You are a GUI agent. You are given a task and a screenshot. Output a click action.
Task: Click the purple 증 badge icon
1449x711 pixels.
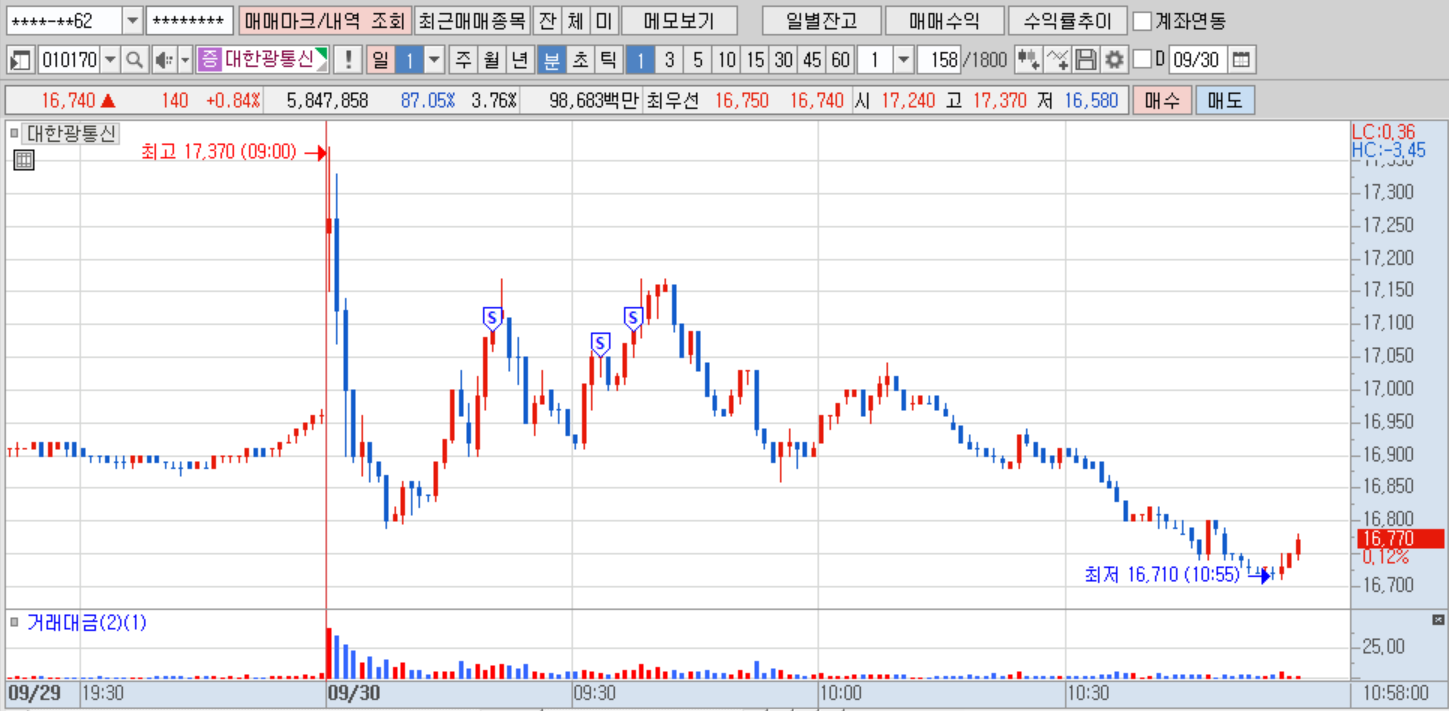[208, 60]
